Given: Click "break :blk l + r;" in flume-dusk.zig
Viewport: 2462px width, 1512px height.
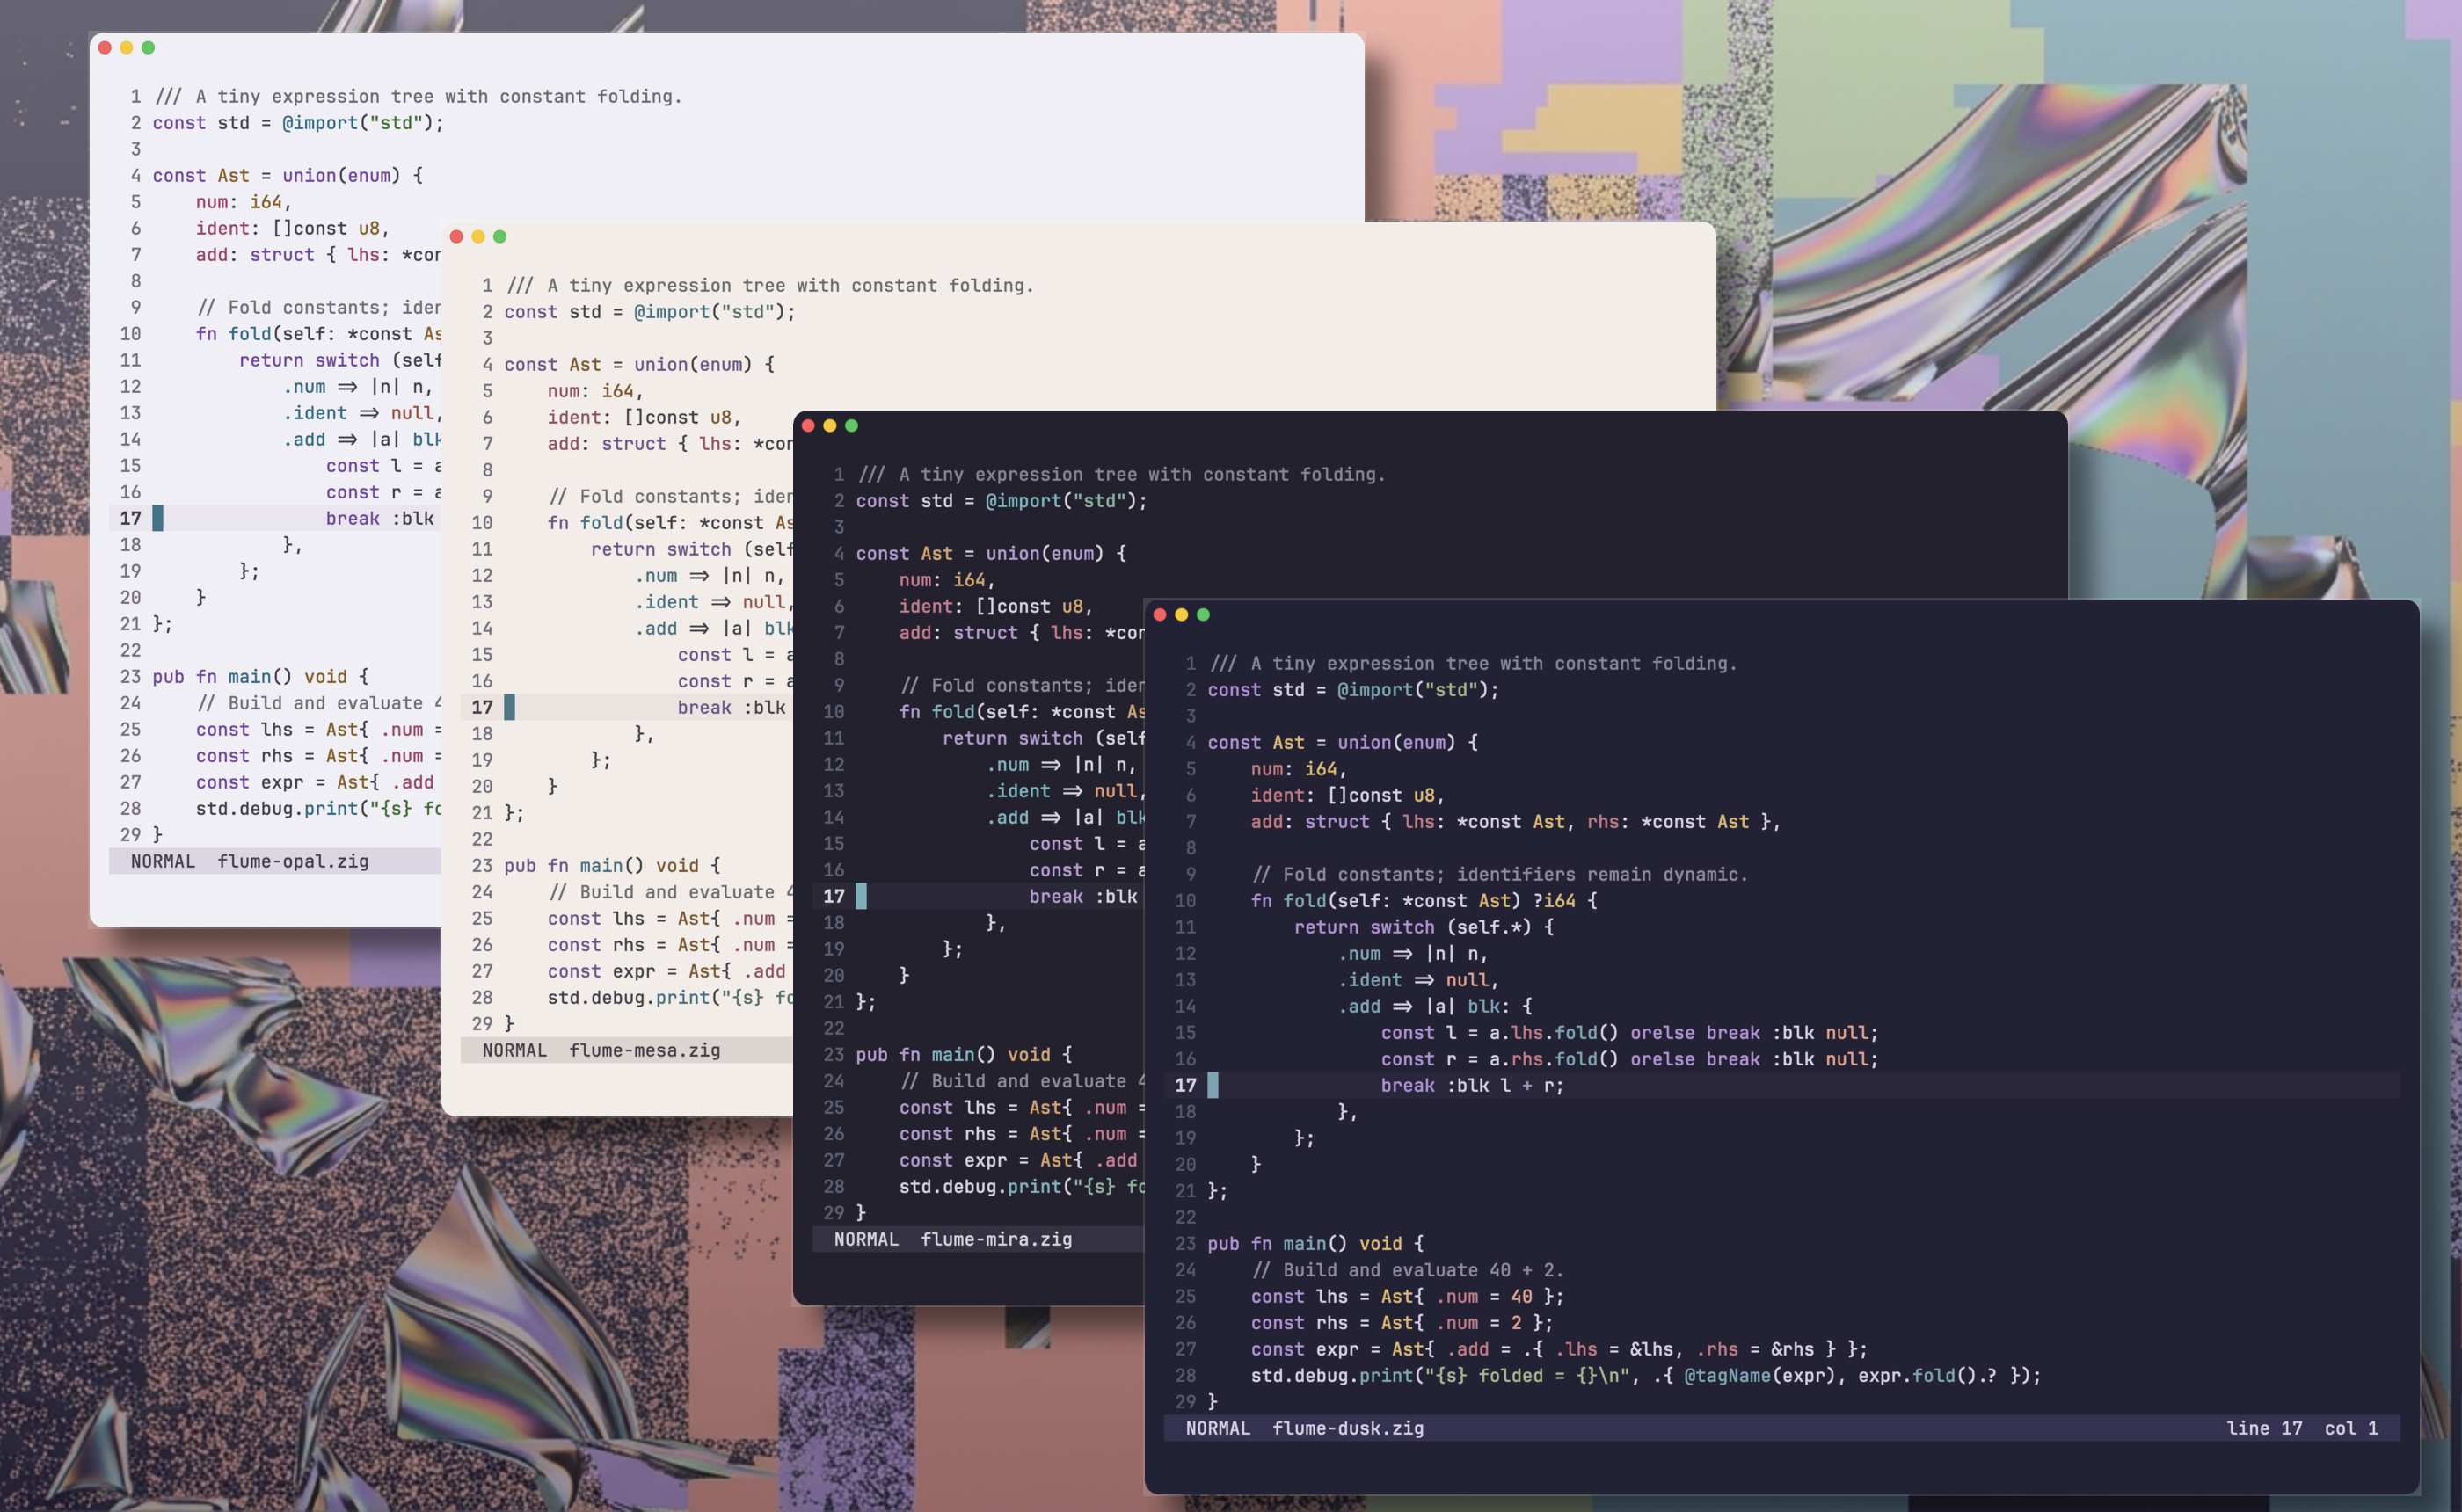Looking at the screenshot, I should pos(1472,1086).
